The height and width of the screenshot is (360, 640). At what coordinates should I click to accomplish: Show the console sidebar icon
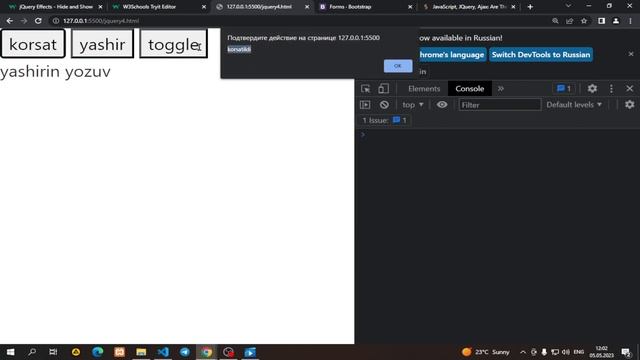point(365,105)
